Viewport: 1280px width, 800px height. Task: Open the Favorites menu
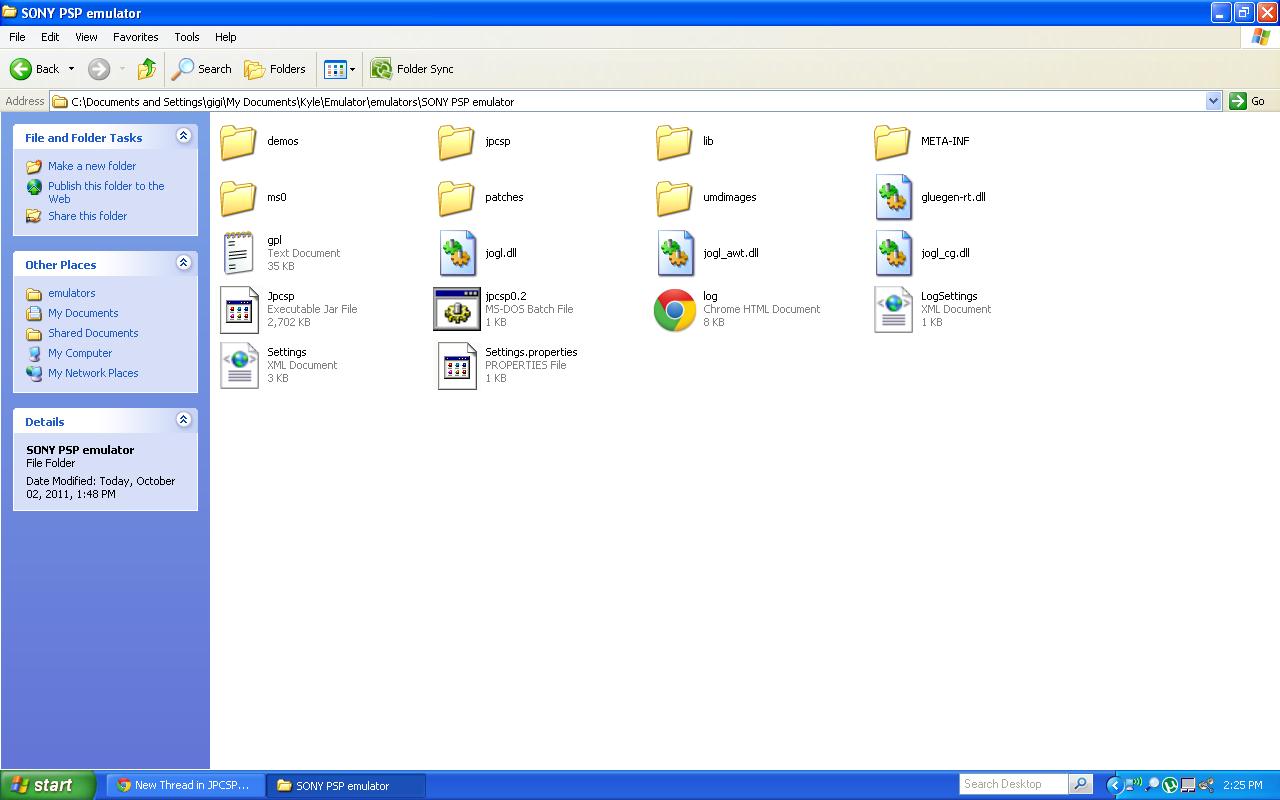(x=135, y=37)
